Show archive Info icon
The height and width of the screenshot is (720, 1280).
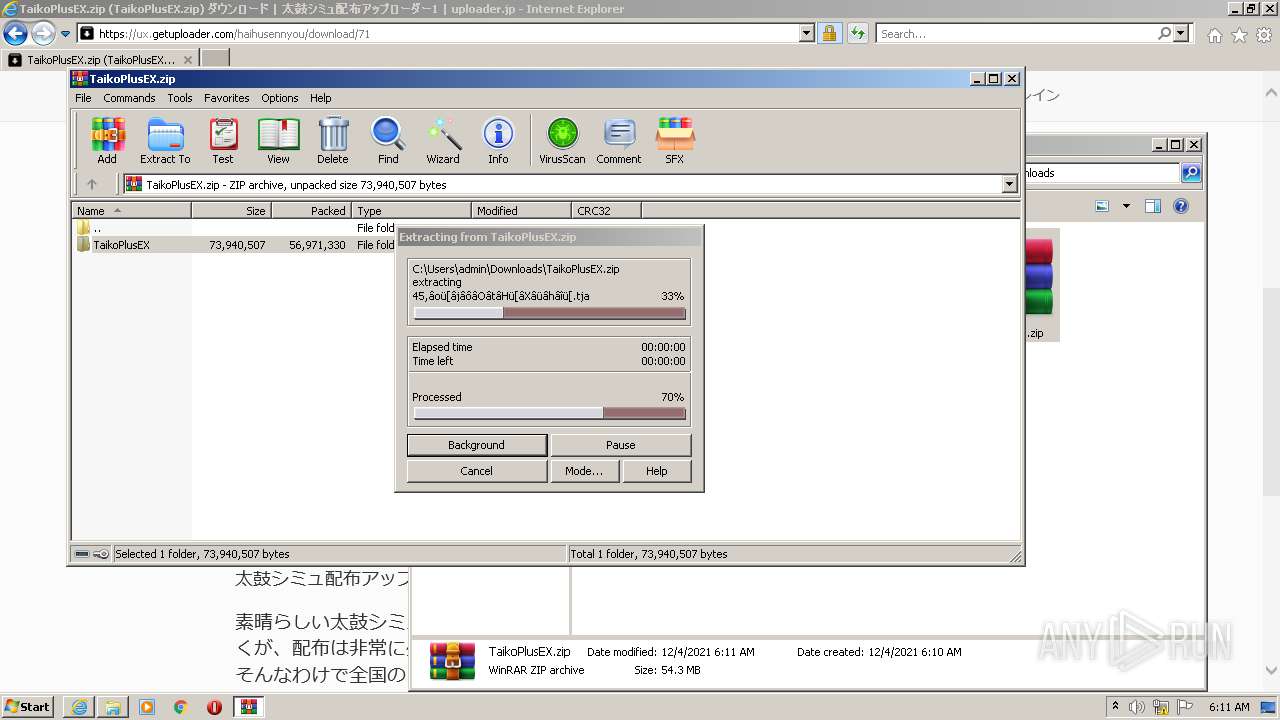point(498,140)
